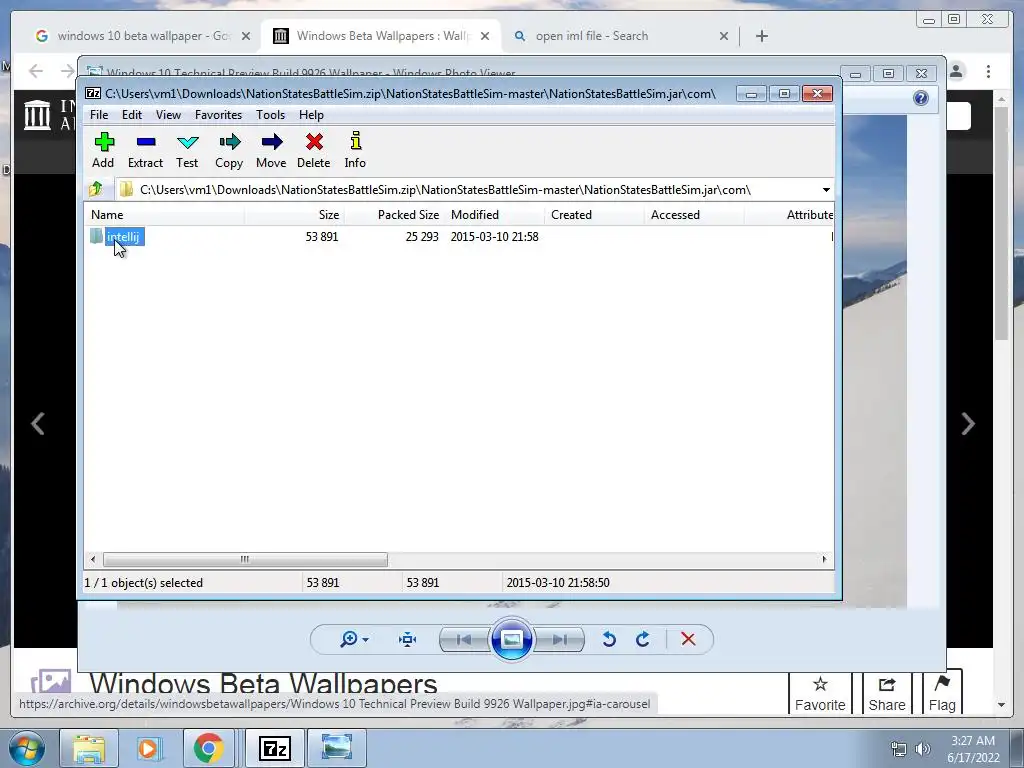The image size is (1024, 768).
Task: Click Photo Viewer actual size button
Action: [408, 639]
